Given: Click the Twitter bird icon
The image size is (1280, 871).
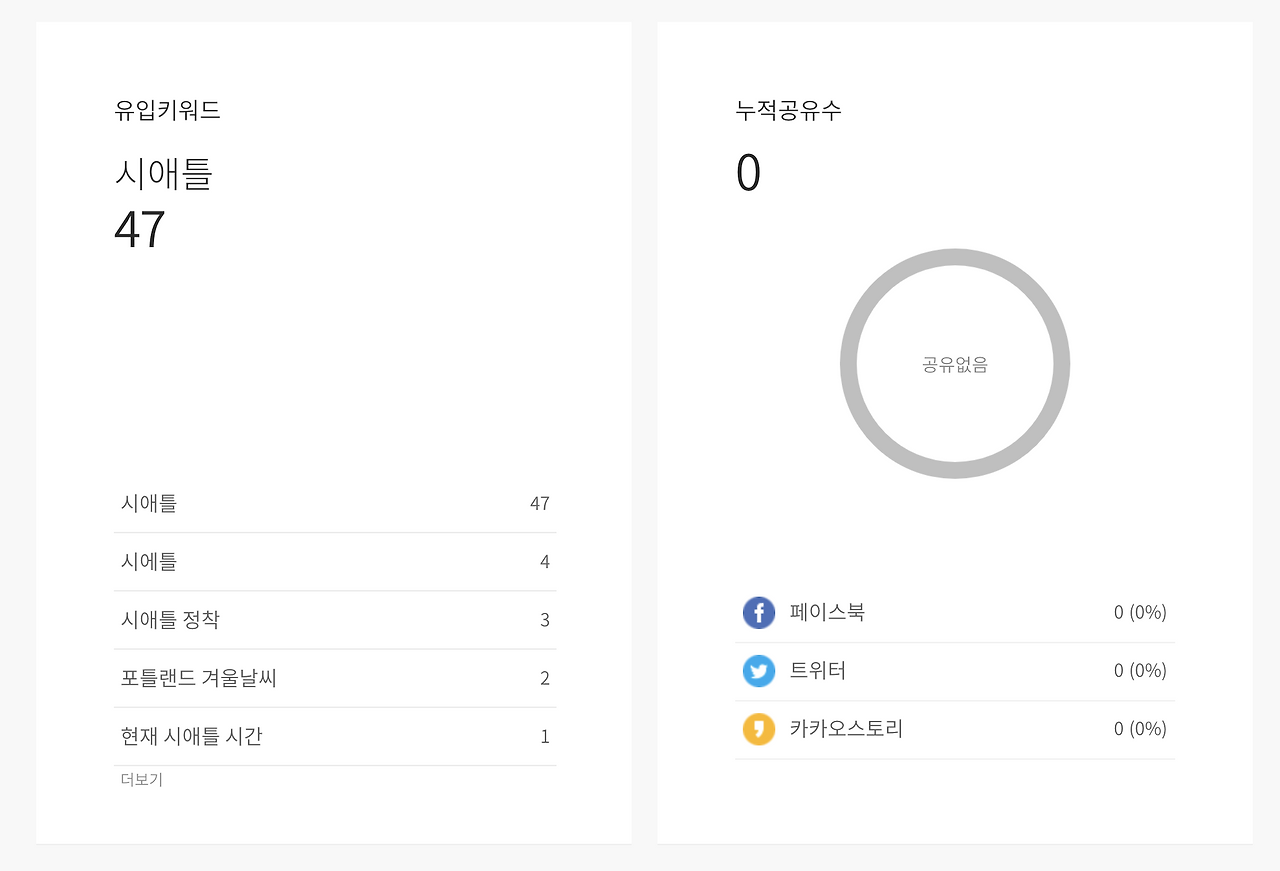Looking at the screenshot, I should pos(759,670).
